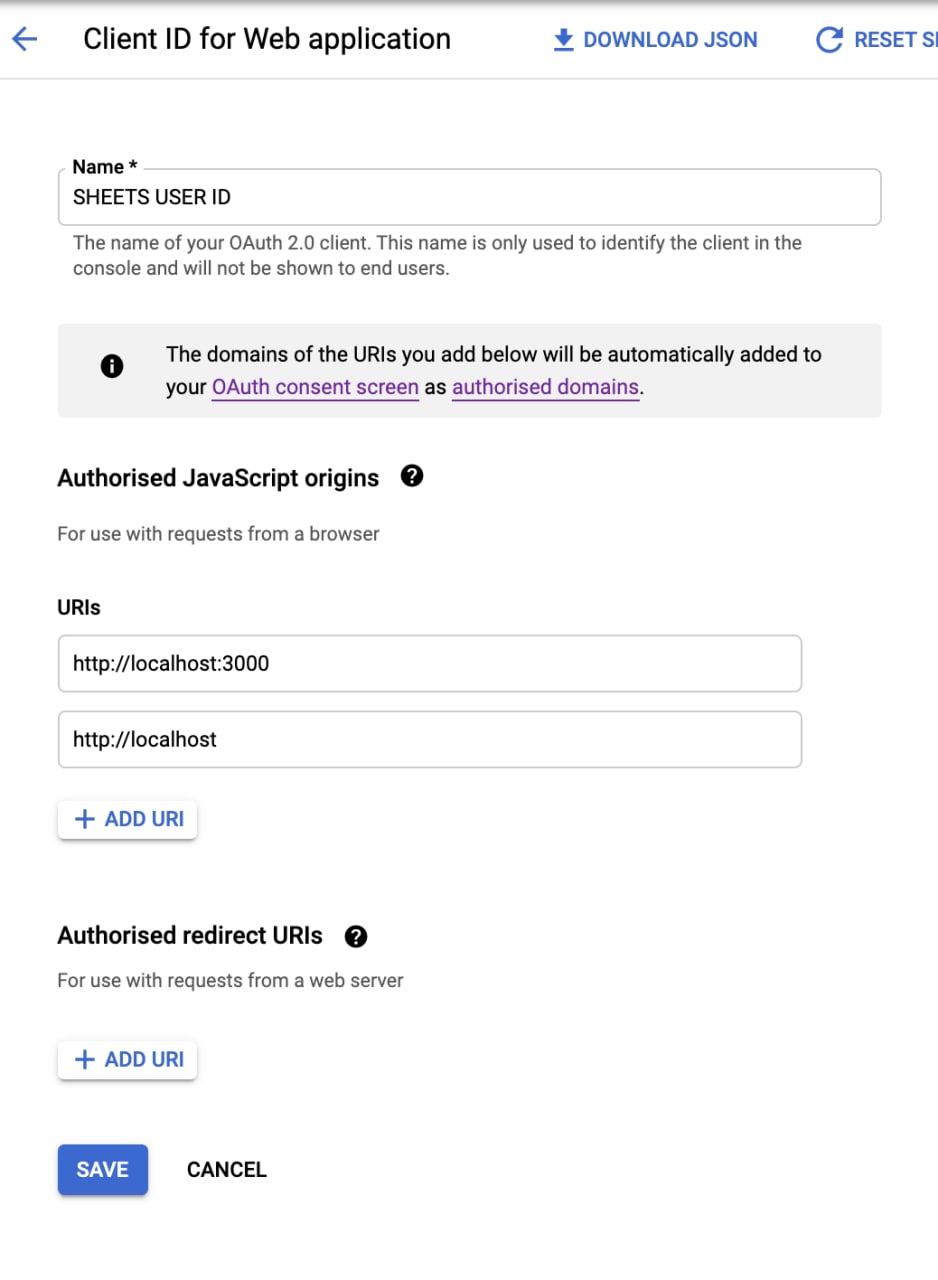Open the authorised domains link
The image size is (938, 1280).
pyautogui.click(x=545, y=387)
